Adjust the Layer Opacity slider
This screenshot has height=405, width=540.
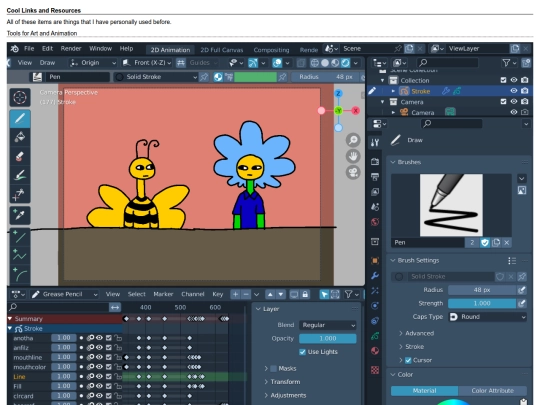click(328, 339)
